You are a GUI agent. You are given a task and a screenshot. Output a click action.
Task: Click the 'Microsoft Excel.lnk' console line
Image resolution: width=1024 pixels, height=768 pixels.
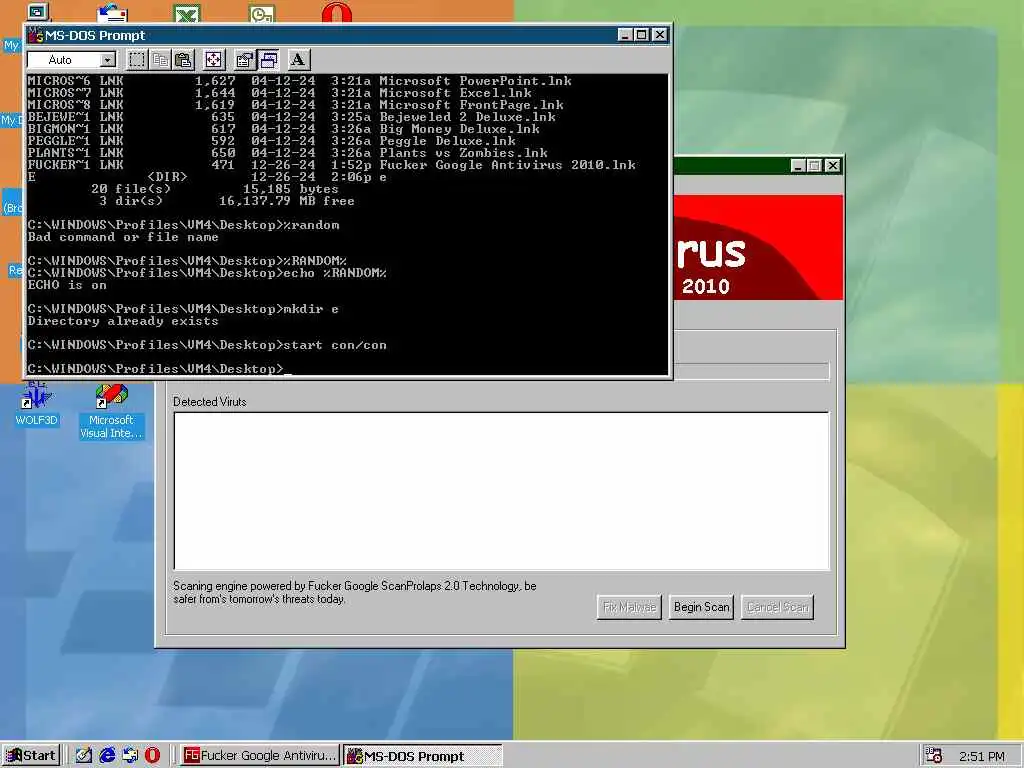[x=280, y=93]
